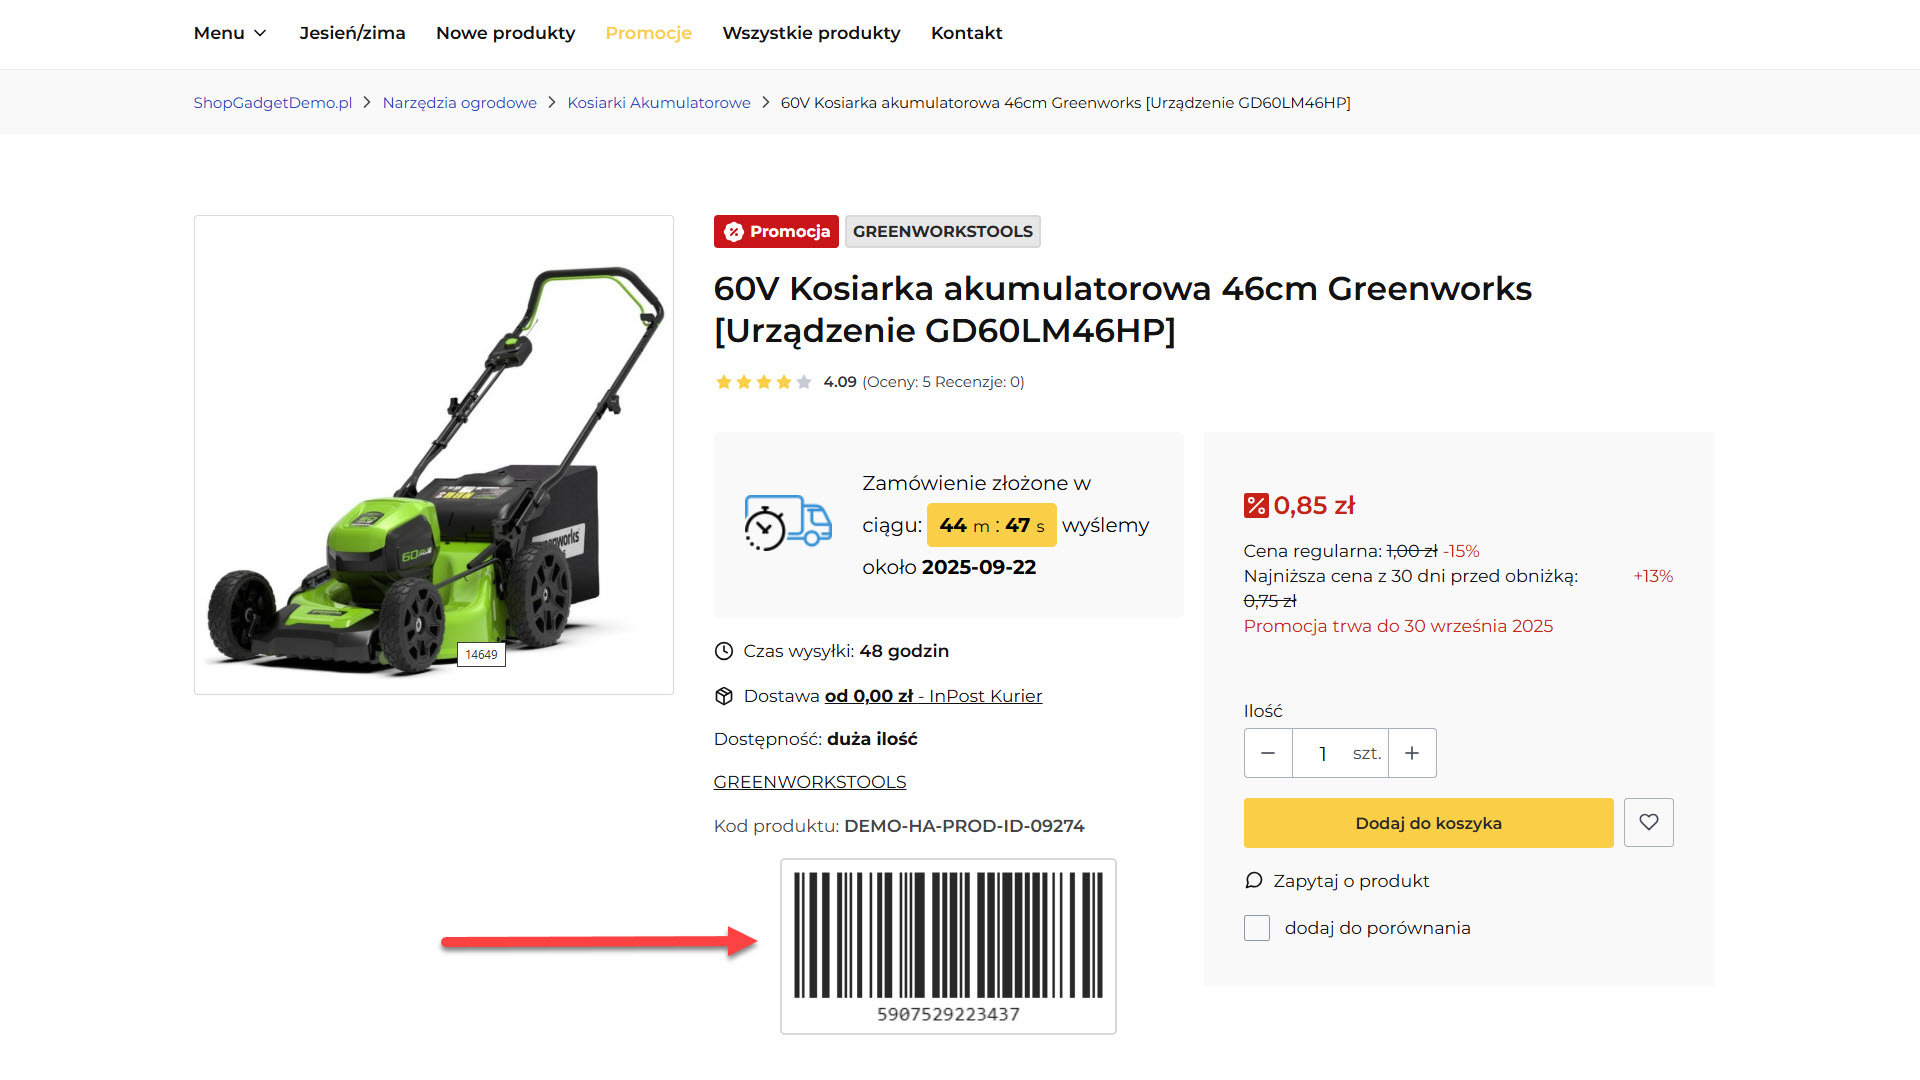The image size is (1920, 1080).
Task: Click the speech bubble ask-about-product icon
Action: click(1254, 881)
